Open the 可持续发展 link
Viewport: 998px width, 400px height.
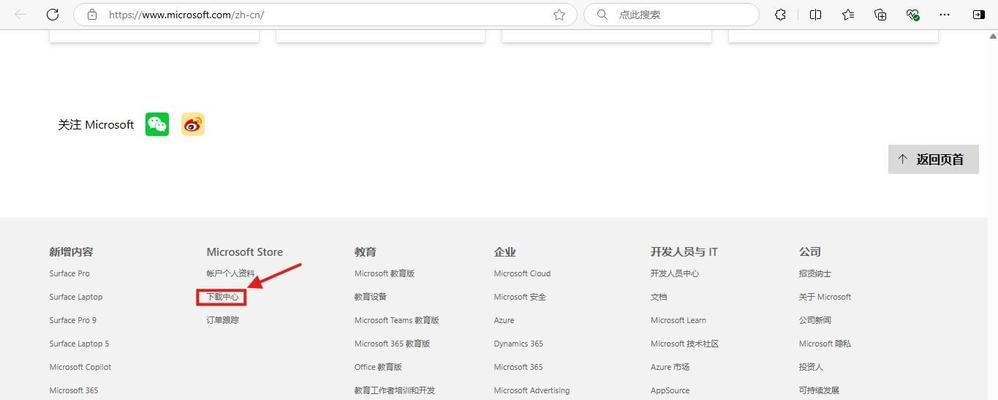click(x=819, y=390)
